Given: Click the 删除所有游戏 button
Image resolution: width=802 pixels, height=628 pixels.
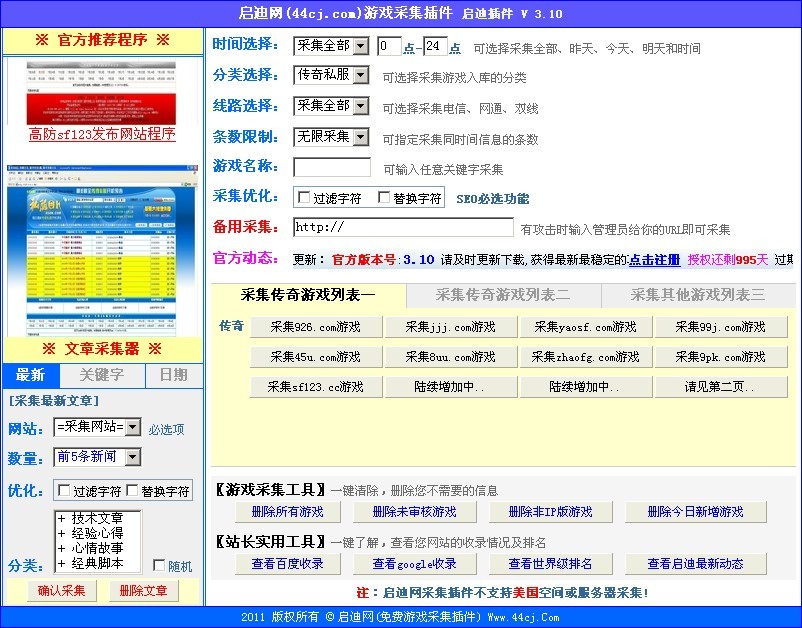Looking at the screenshot, I should coord(288,511).
